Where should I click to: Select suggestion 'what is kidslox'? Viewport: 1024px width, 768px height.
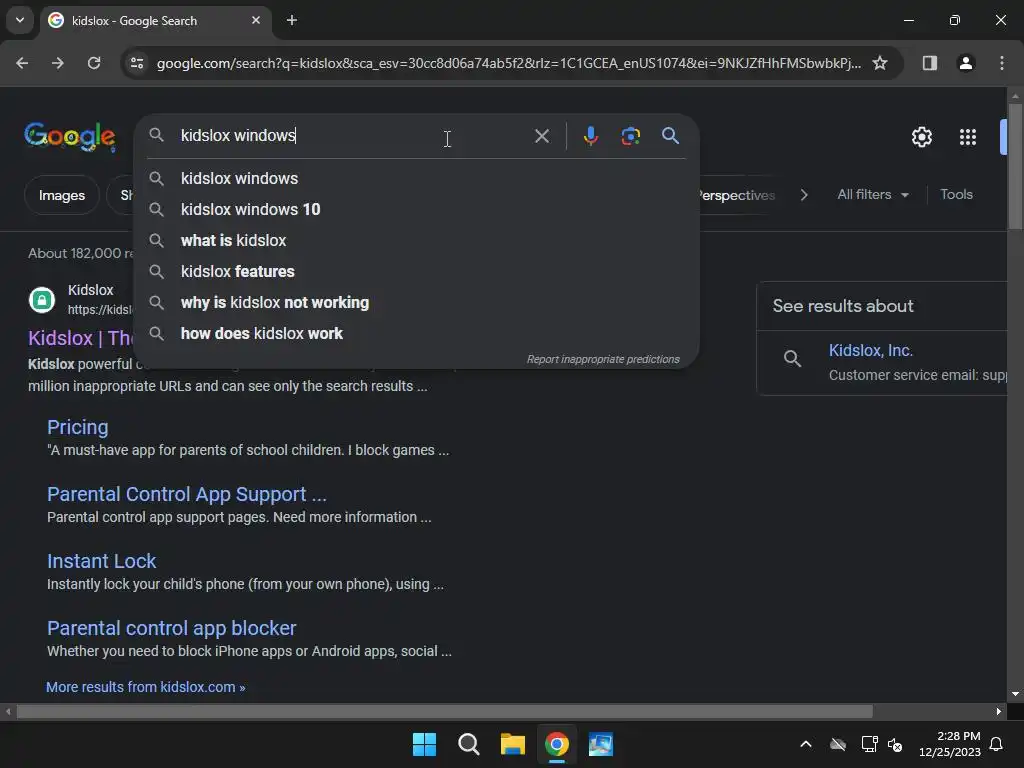(416, 240)
